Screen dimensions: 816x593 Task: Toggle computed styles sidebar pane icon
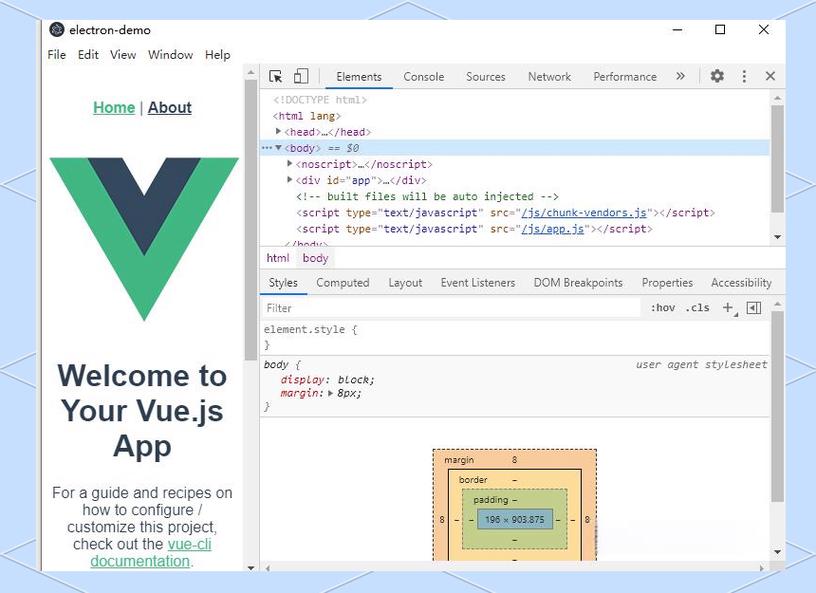(754, 308)
